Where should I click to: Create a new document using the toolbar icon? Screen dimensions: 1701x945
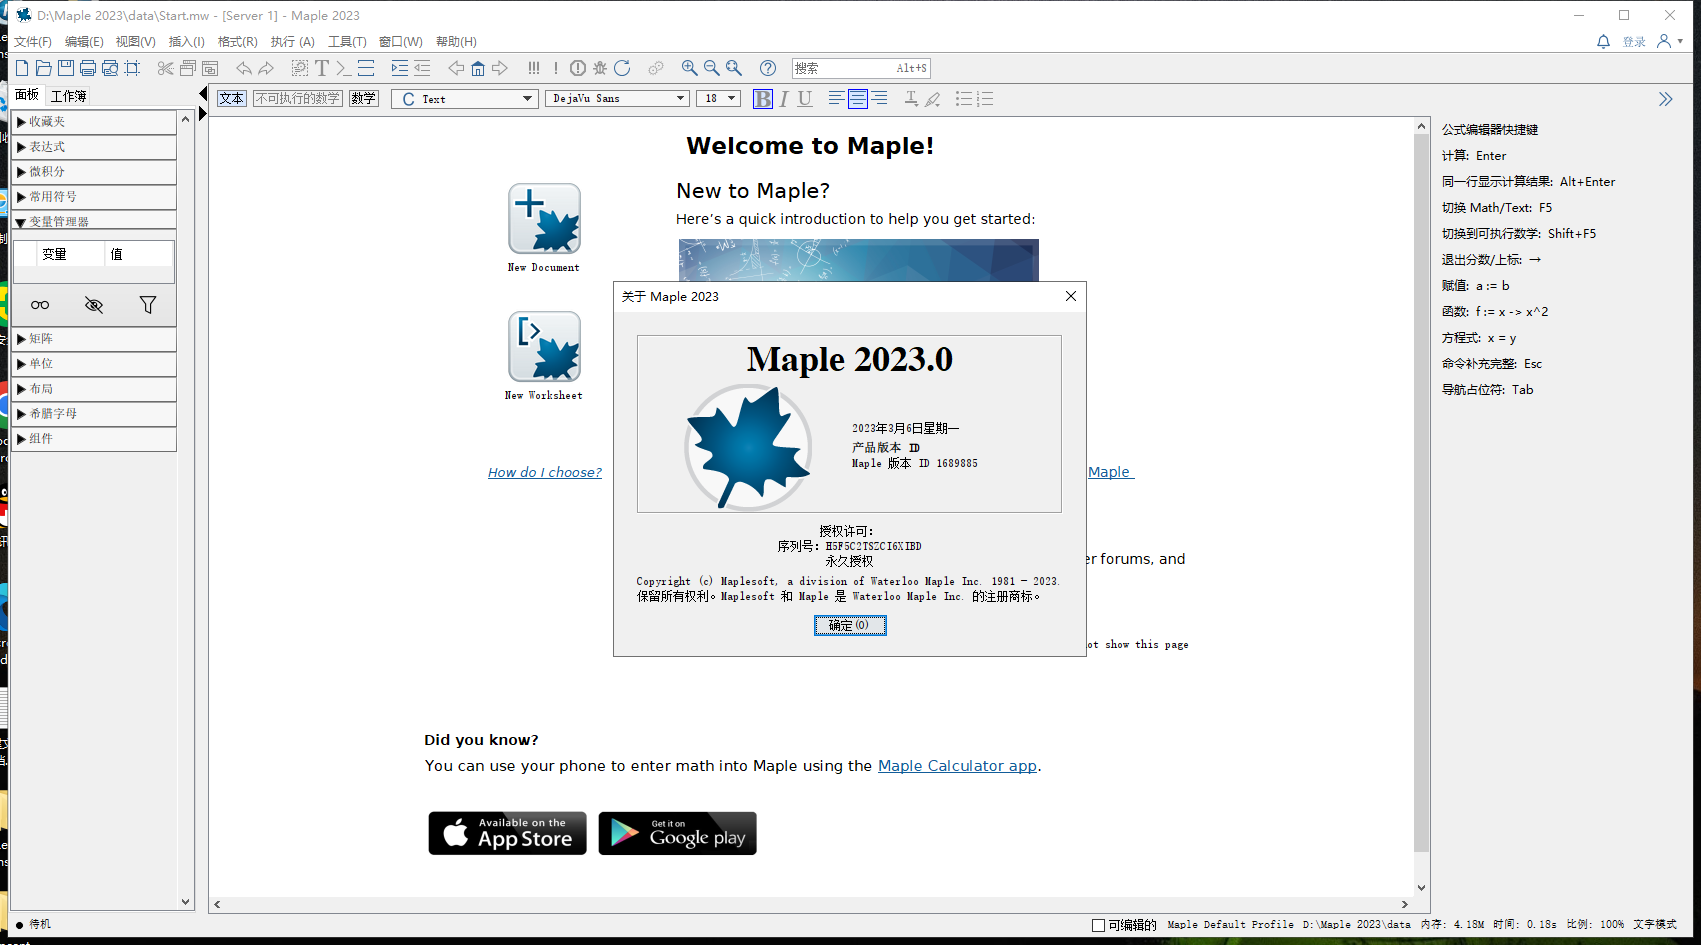click(21, 68)
